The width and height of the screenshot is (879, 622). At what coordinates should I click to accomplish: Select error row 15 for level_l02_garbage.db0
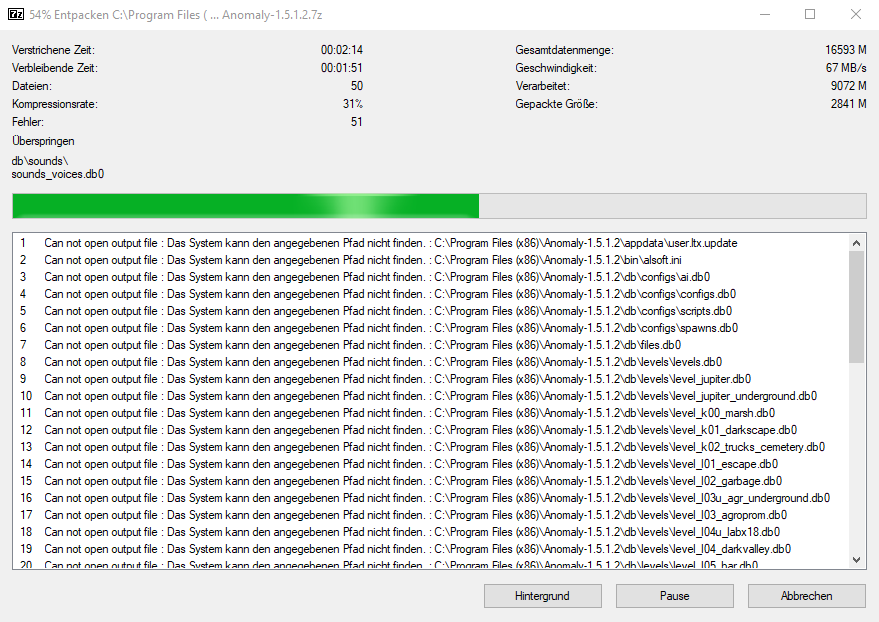click(x=431, y=481)
